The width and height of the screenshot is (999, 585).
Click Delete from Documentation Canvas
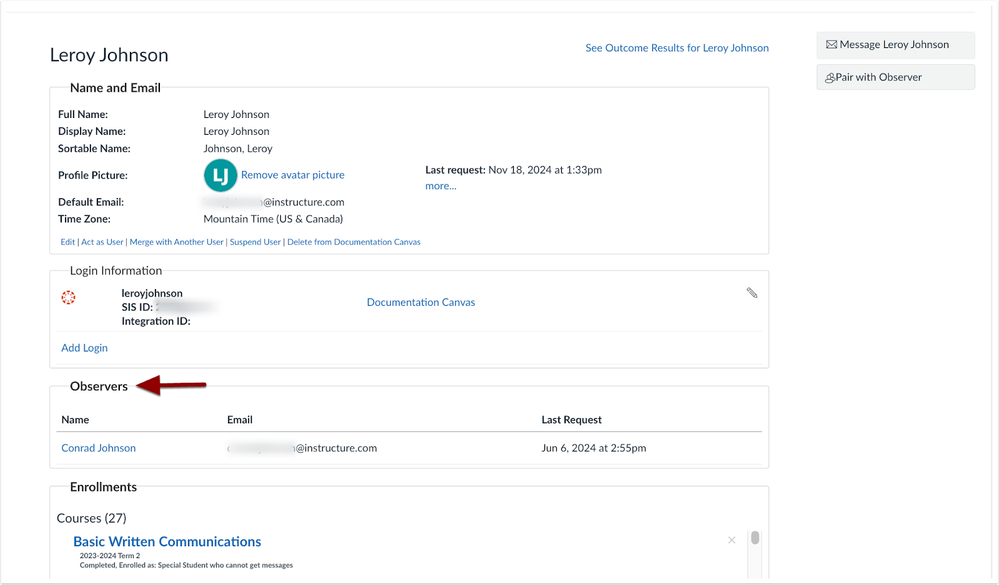(x=354, y=242)
